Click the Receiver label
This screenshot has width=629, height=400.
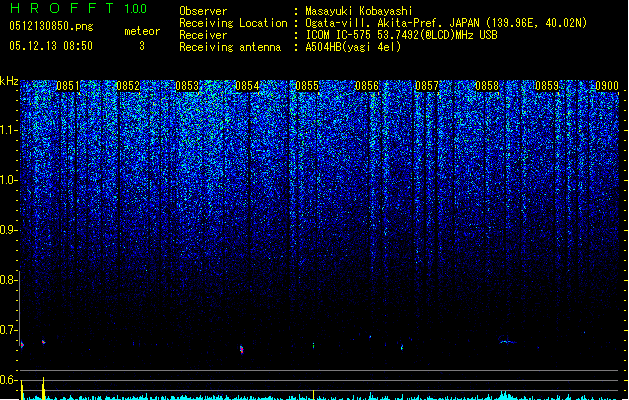point(203,35)
